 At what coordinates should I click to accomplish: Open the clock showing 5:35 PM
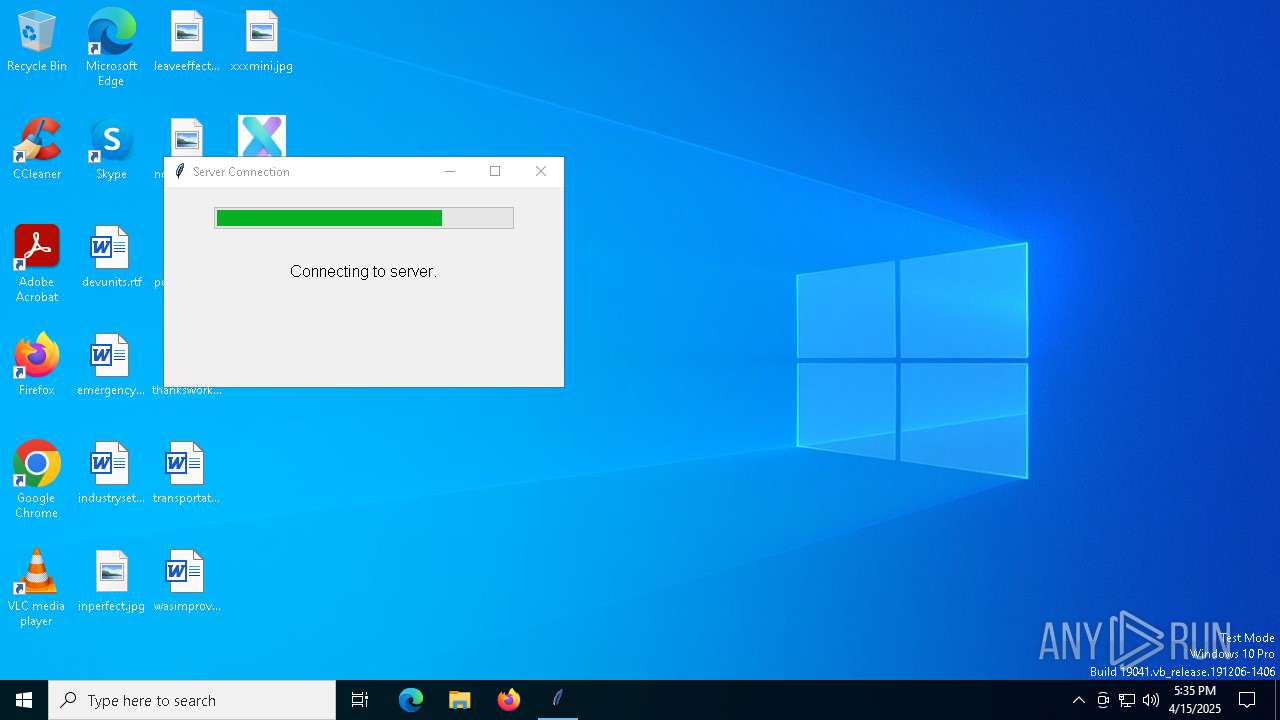click(1195, 700)
